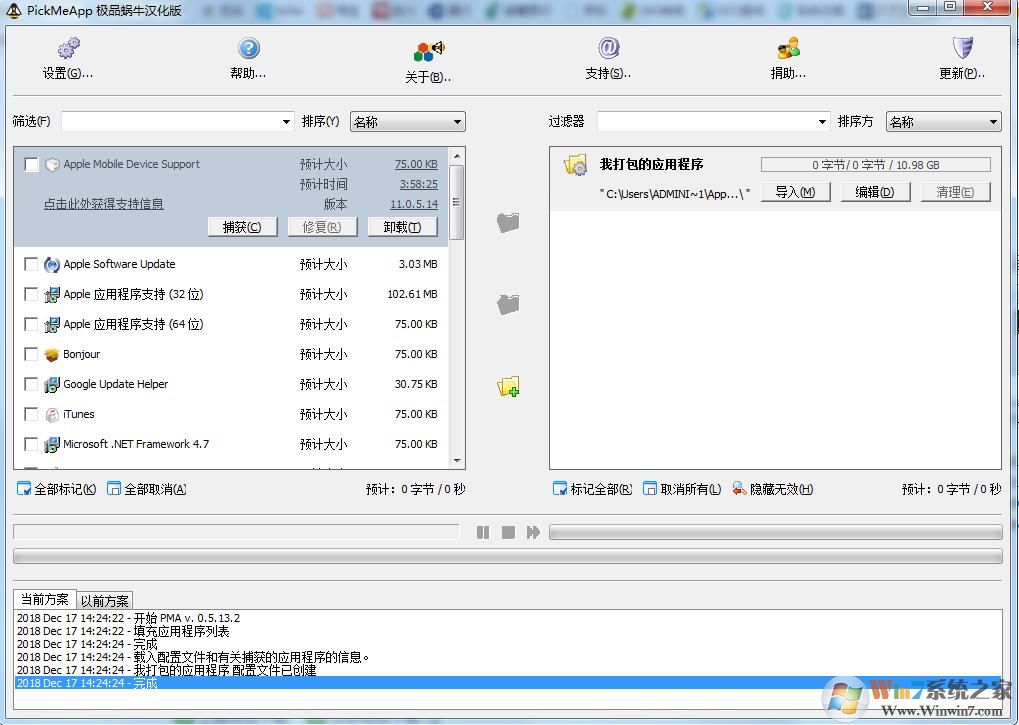Switch to the 以前方案 tab
The height and width of the screenshot is (725, 1019).
(x=105, y=601)
